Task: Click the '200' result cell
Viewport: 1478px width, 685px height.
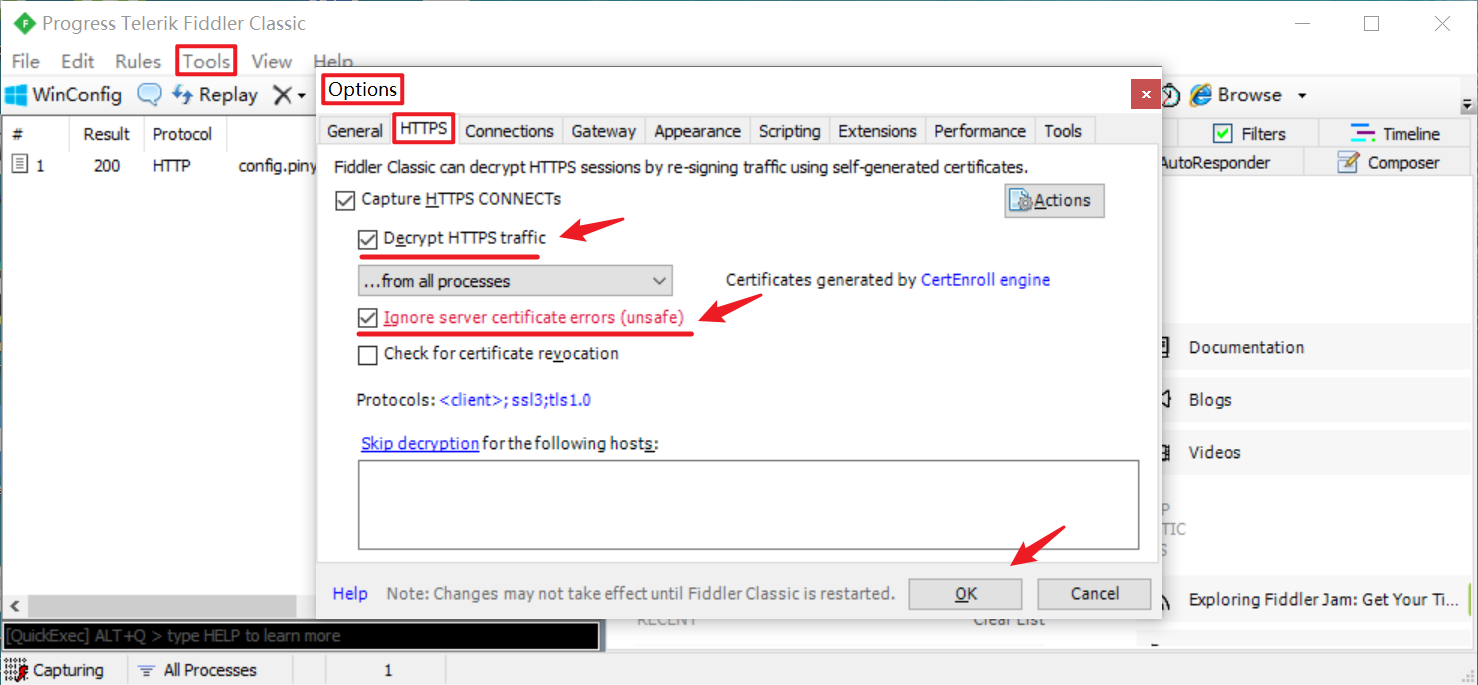Action: 107,166
